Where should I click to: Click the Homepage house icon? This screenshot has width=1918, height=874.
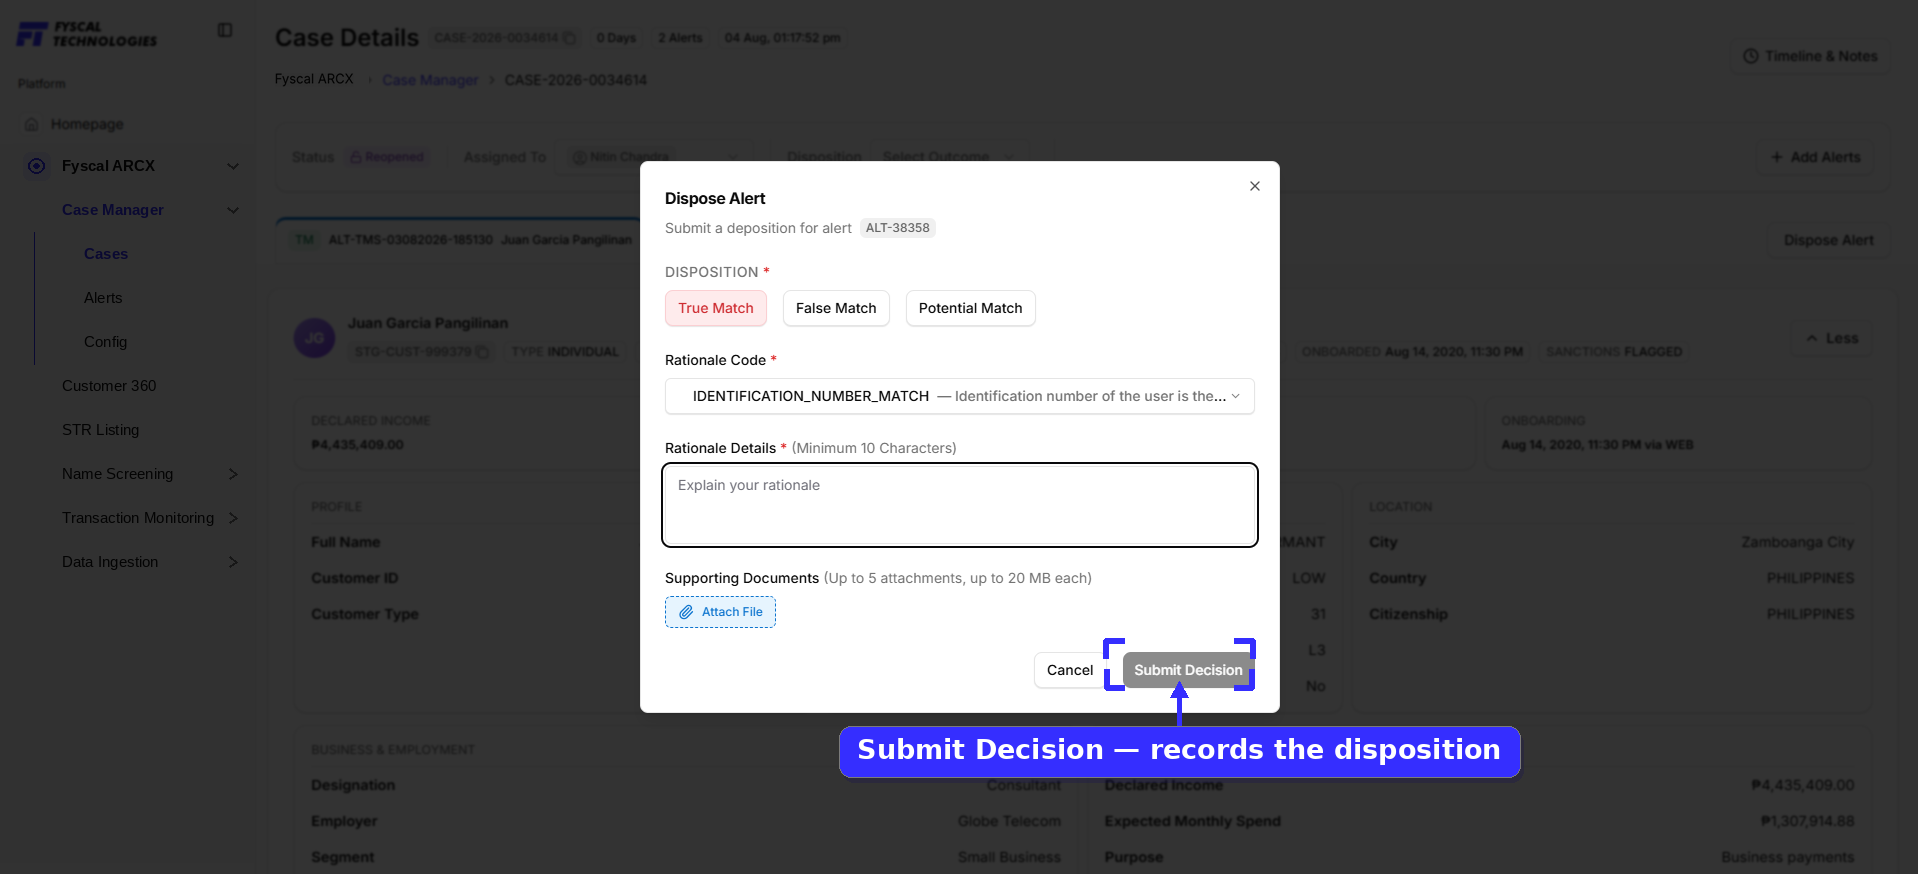(32, 124)
